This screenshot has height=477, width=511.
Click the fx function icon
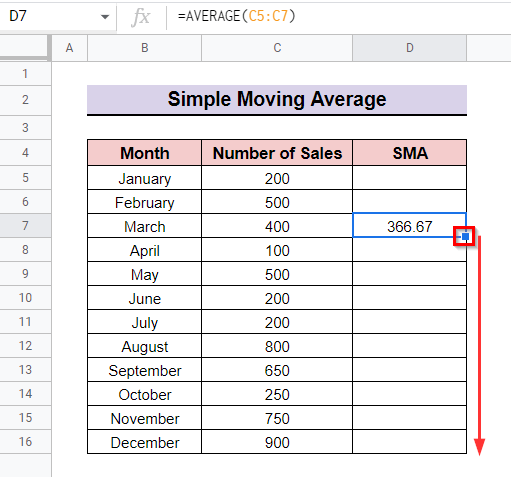pos(140,16)
